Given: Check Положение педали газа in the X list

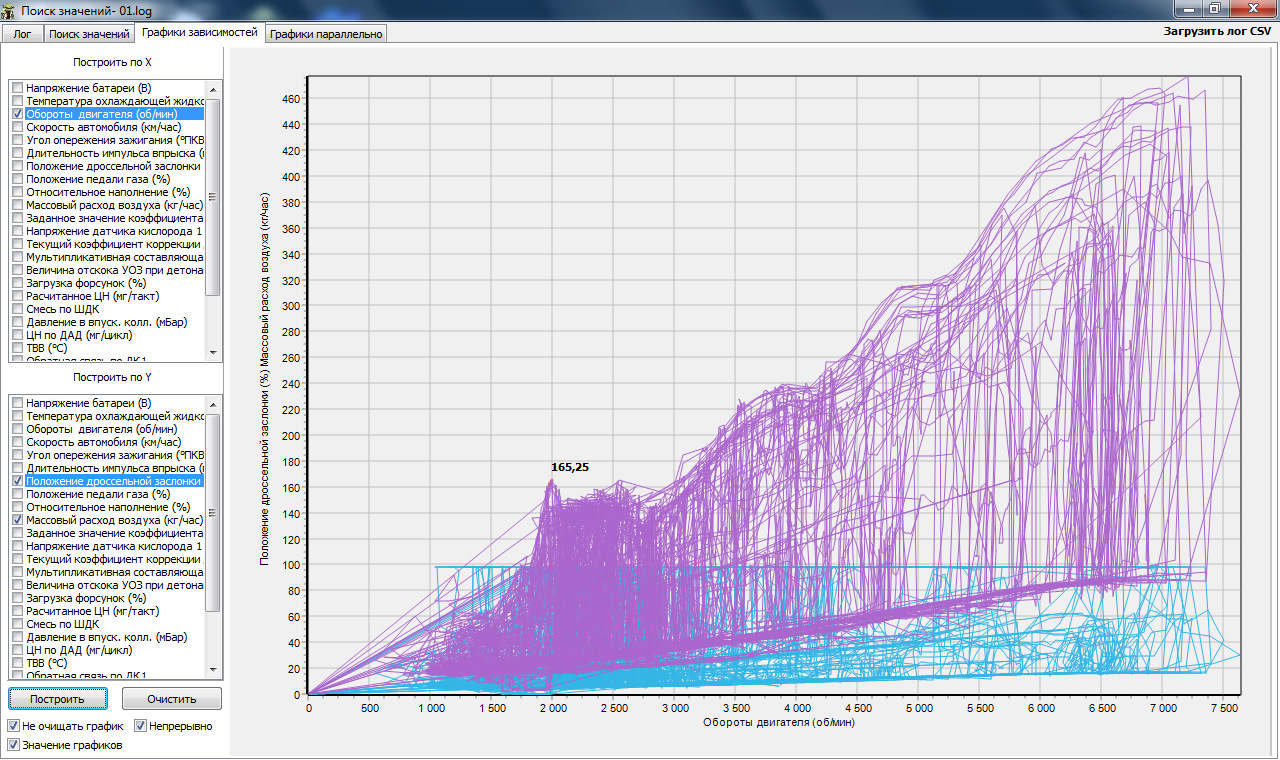Looking at the screenshot, I should (x=17, y=179).
